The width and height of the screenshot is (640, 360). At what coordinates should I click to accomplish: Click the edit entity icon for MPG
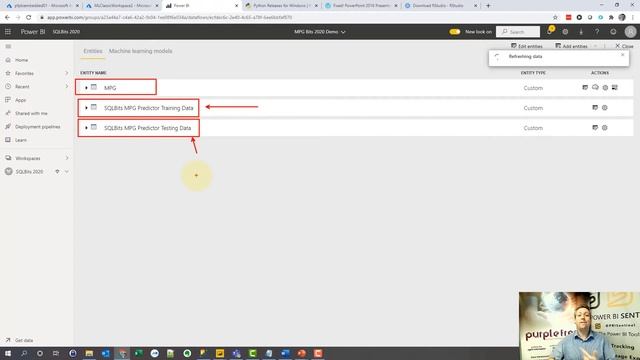point(585,87)
